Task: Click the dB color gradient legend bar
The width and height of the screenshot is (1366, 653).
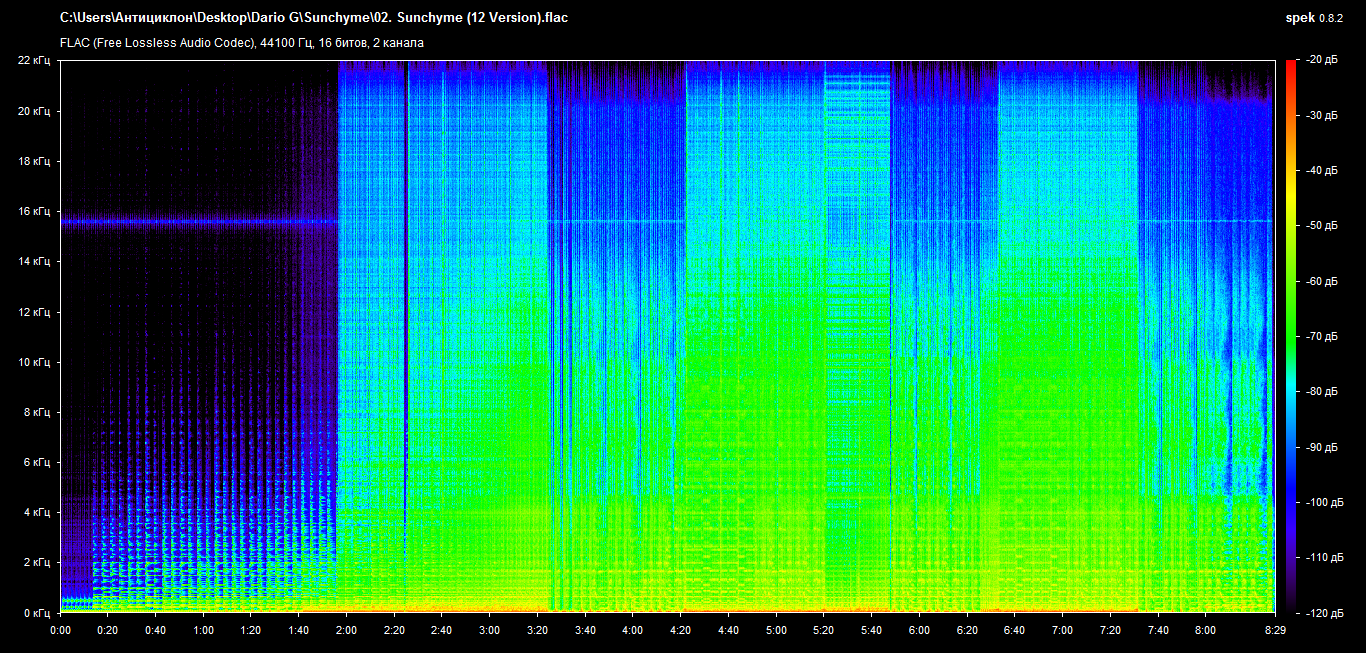Action: [1290, 336]
